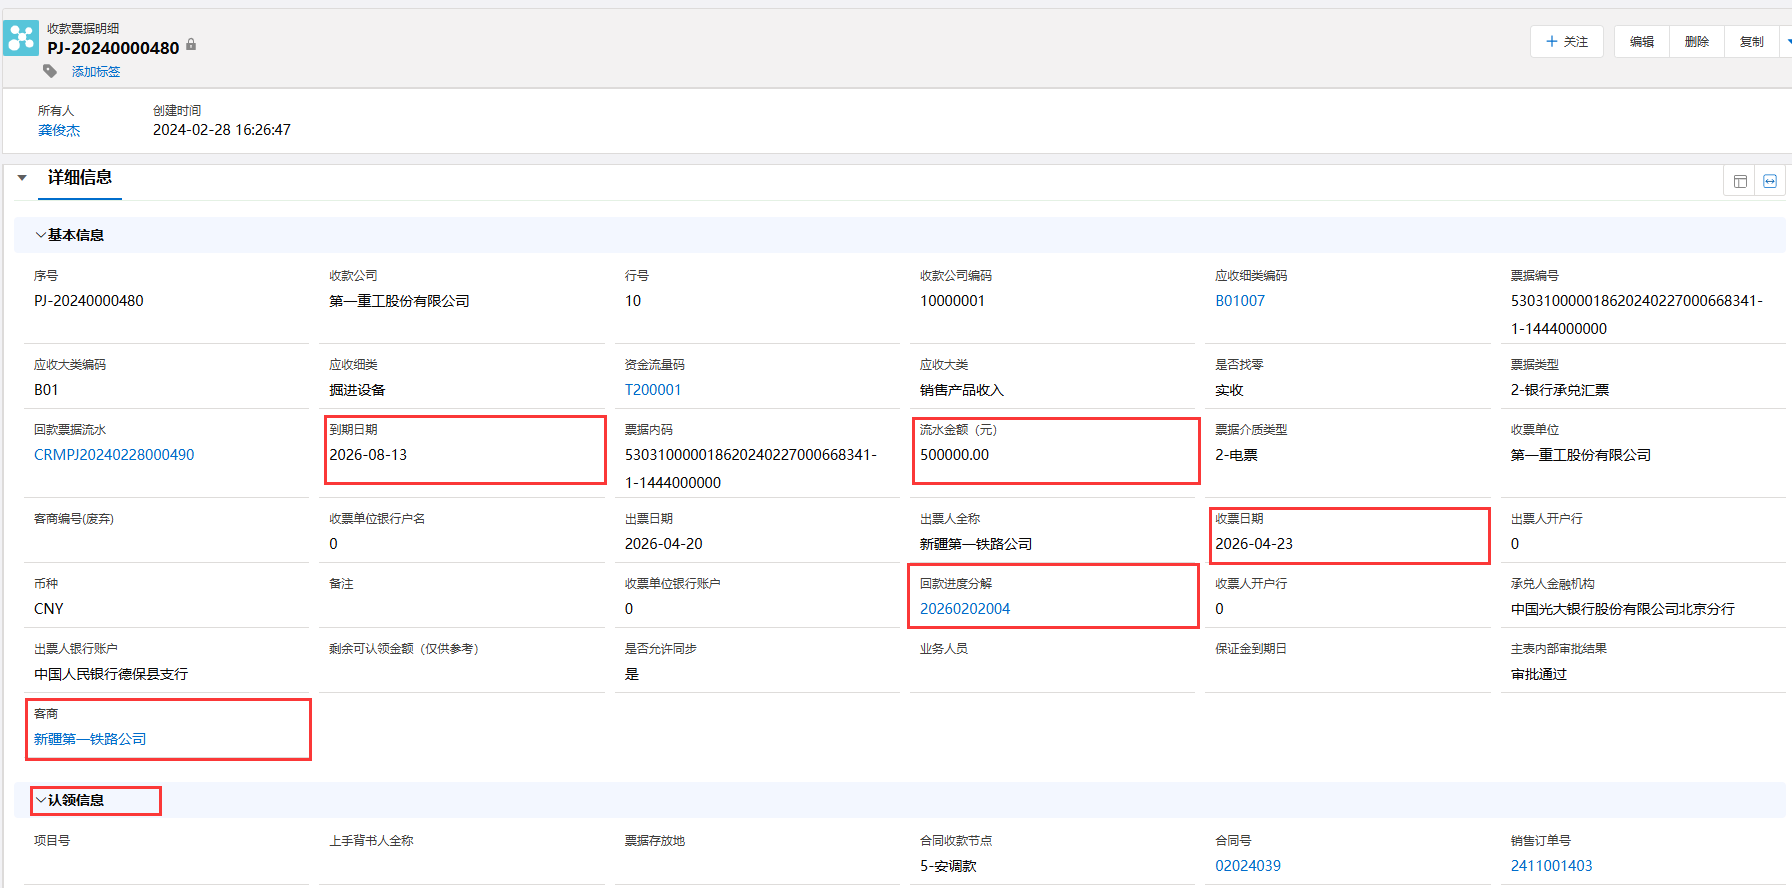Image resolution: width=1792 pixels, height=888 pixels.
Task: Switch to the 详细信息 tab
Action: [x=80, y=178]
